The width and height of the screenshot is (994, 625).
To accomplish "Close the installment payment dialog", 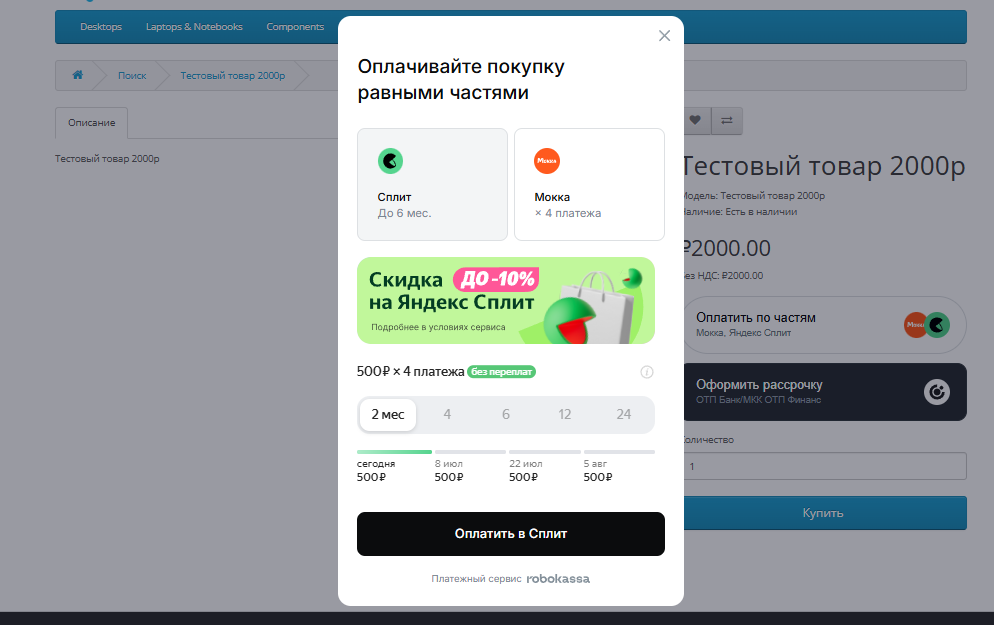I will 664,35.
